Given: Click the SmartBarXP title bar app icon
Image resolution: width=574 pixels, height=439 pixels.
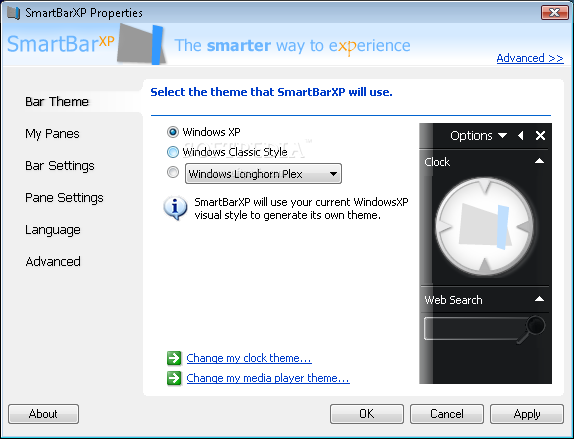Looking at the screenshot, I should [14, 13].
